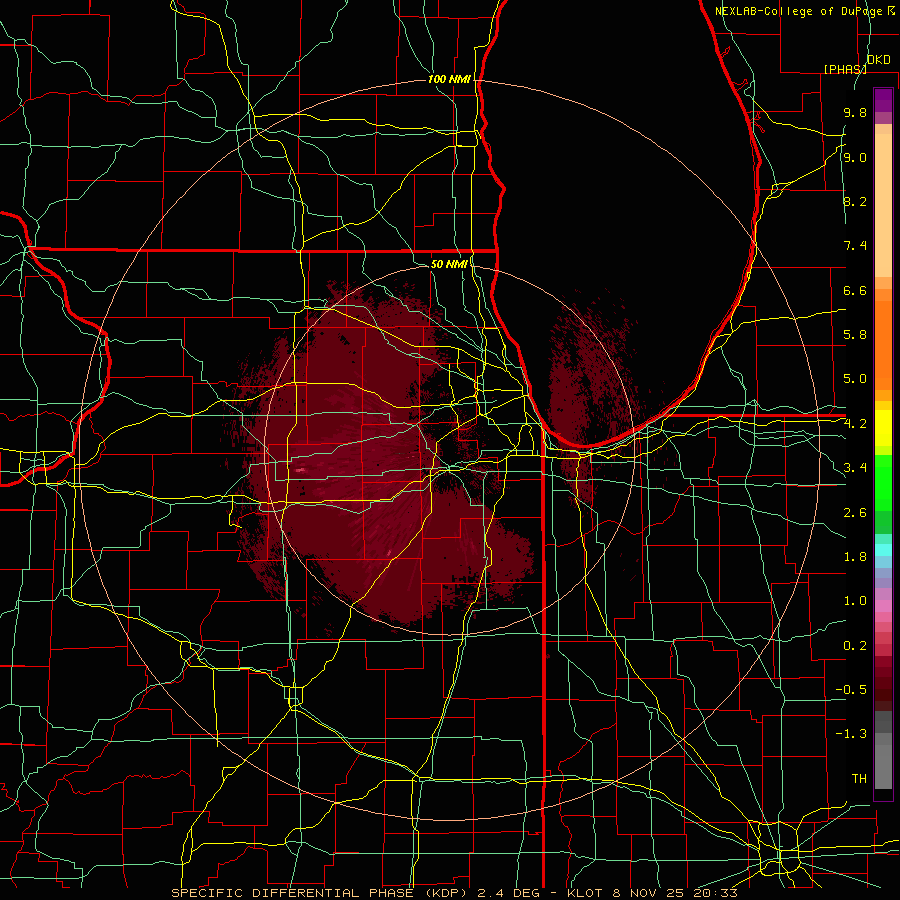
Task: Click the 9.8 value on the legend
Action: coord(855,112)
